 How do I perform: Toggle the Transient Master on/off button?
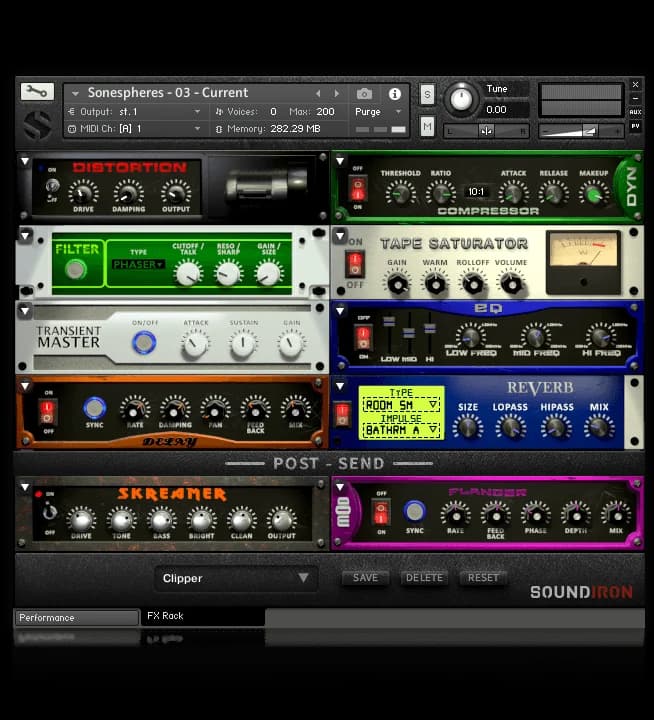tap(144, 343)
